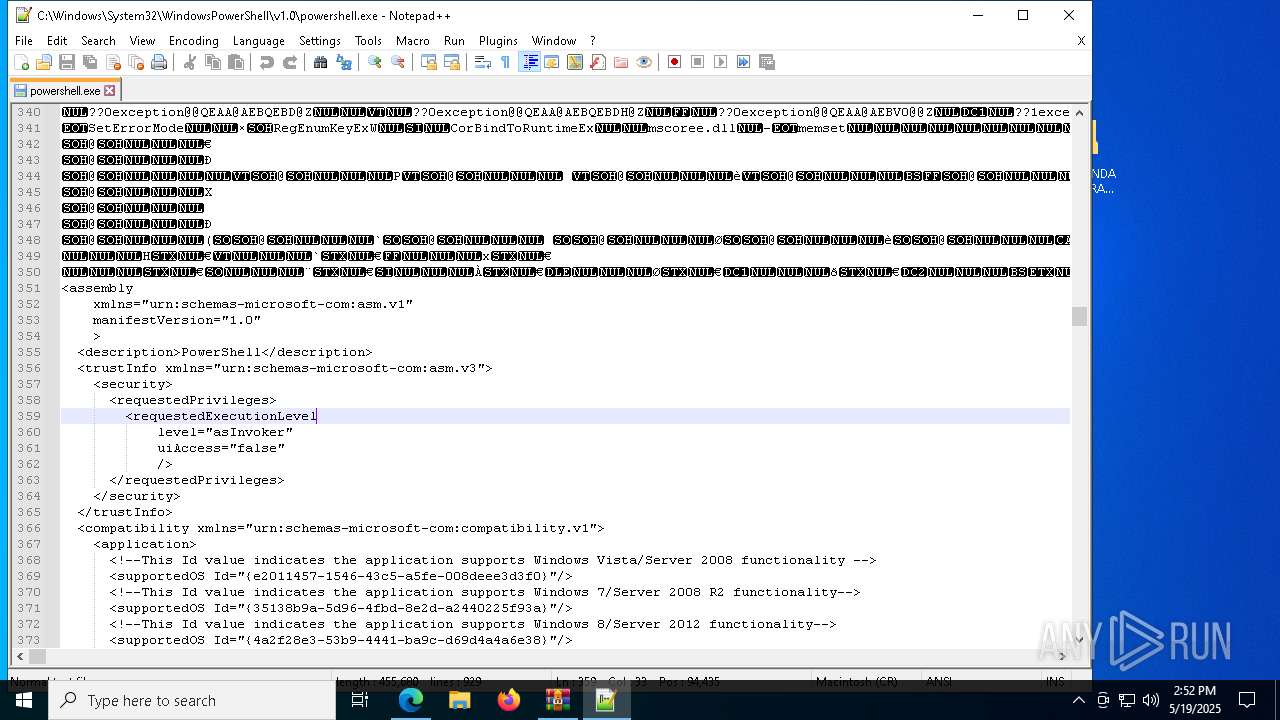Open the Settings menu
This screenshot has width=1280, height=720.
(320, 41)
